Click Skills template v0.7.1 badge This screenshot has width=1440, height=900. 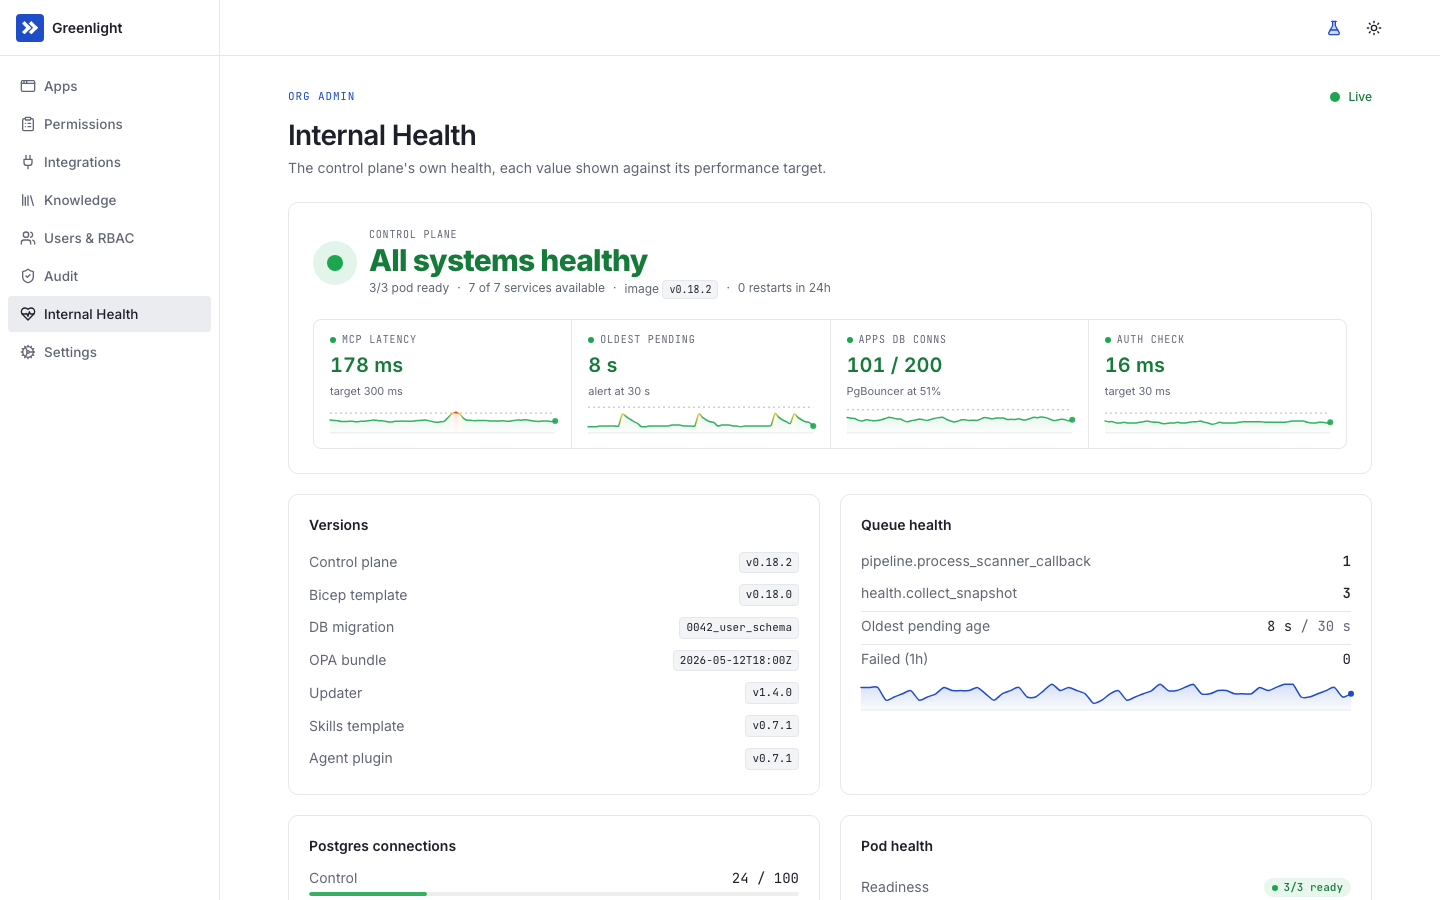pos(772,726)
